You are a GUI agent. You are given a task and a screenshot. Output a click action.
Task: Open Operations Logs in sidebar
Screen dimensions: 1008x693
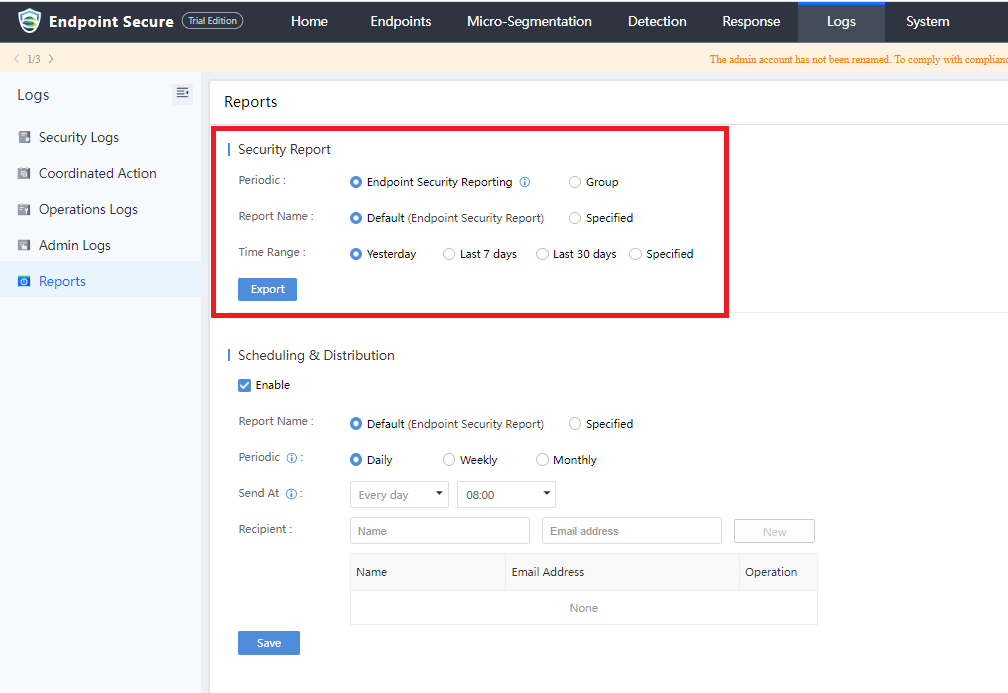[x=101, y=209]
